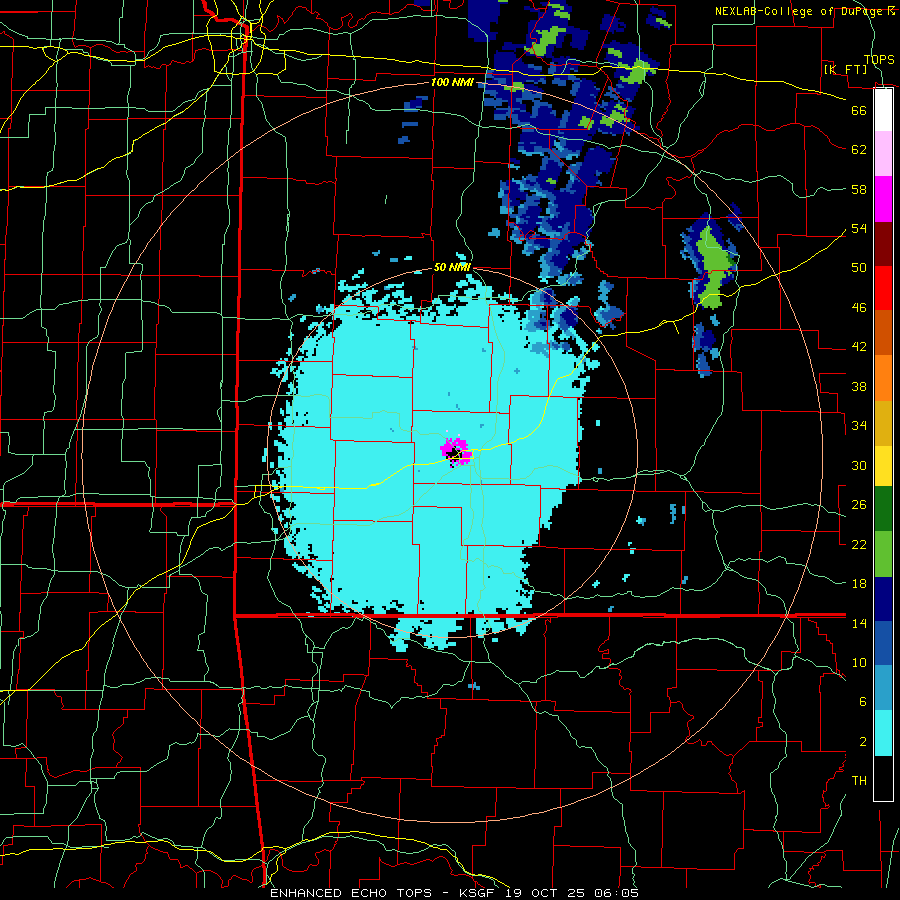Screen dimensions: 900x900
Task: Click the light pink 62 kft legend swatch
Action: pos(883,154)
